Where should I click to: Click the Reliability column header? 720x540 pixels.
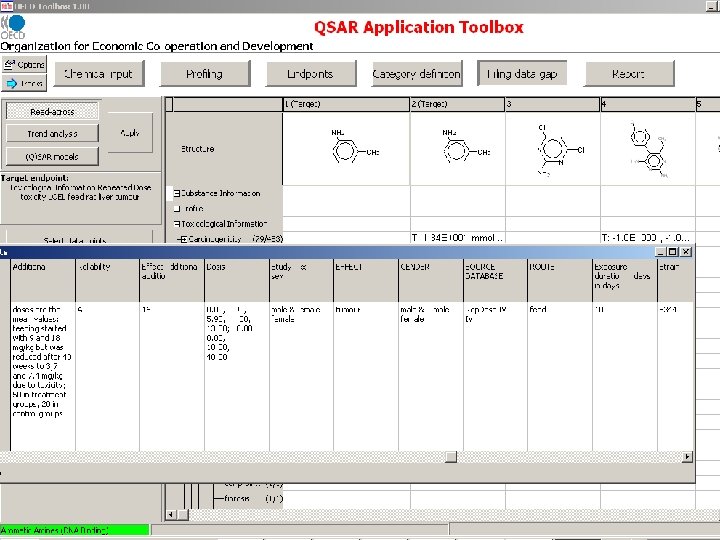[107, 280]
